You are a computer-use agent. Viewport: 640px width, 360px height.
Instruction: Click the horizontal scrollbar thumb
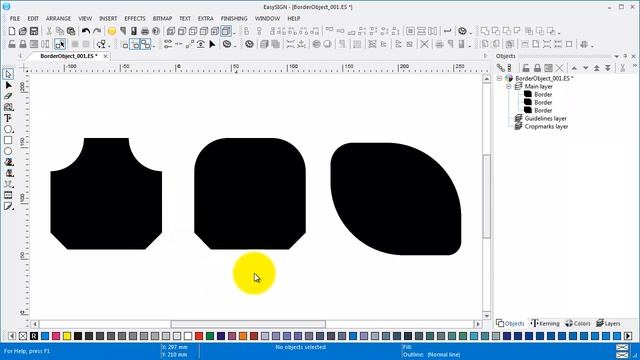click(x=248, y=324)
